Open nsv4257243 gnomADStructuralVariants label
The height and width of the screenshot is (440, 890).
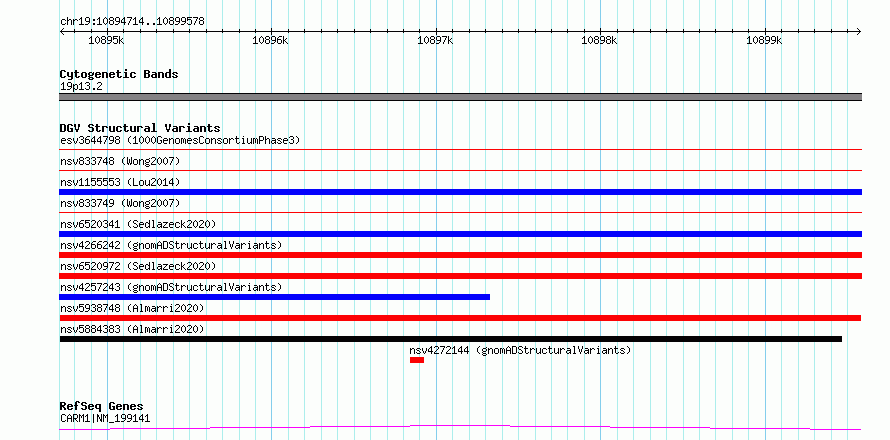[x=171, y=287]
